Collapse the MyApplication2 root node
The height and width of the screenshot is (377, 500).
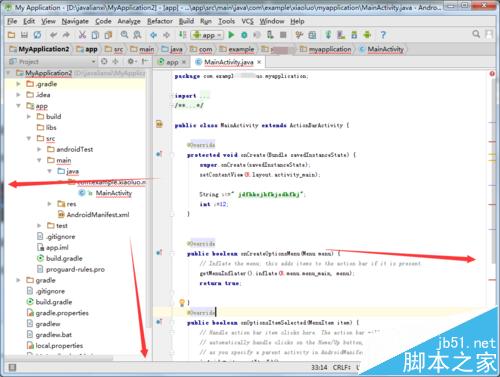tap(9, 73)
